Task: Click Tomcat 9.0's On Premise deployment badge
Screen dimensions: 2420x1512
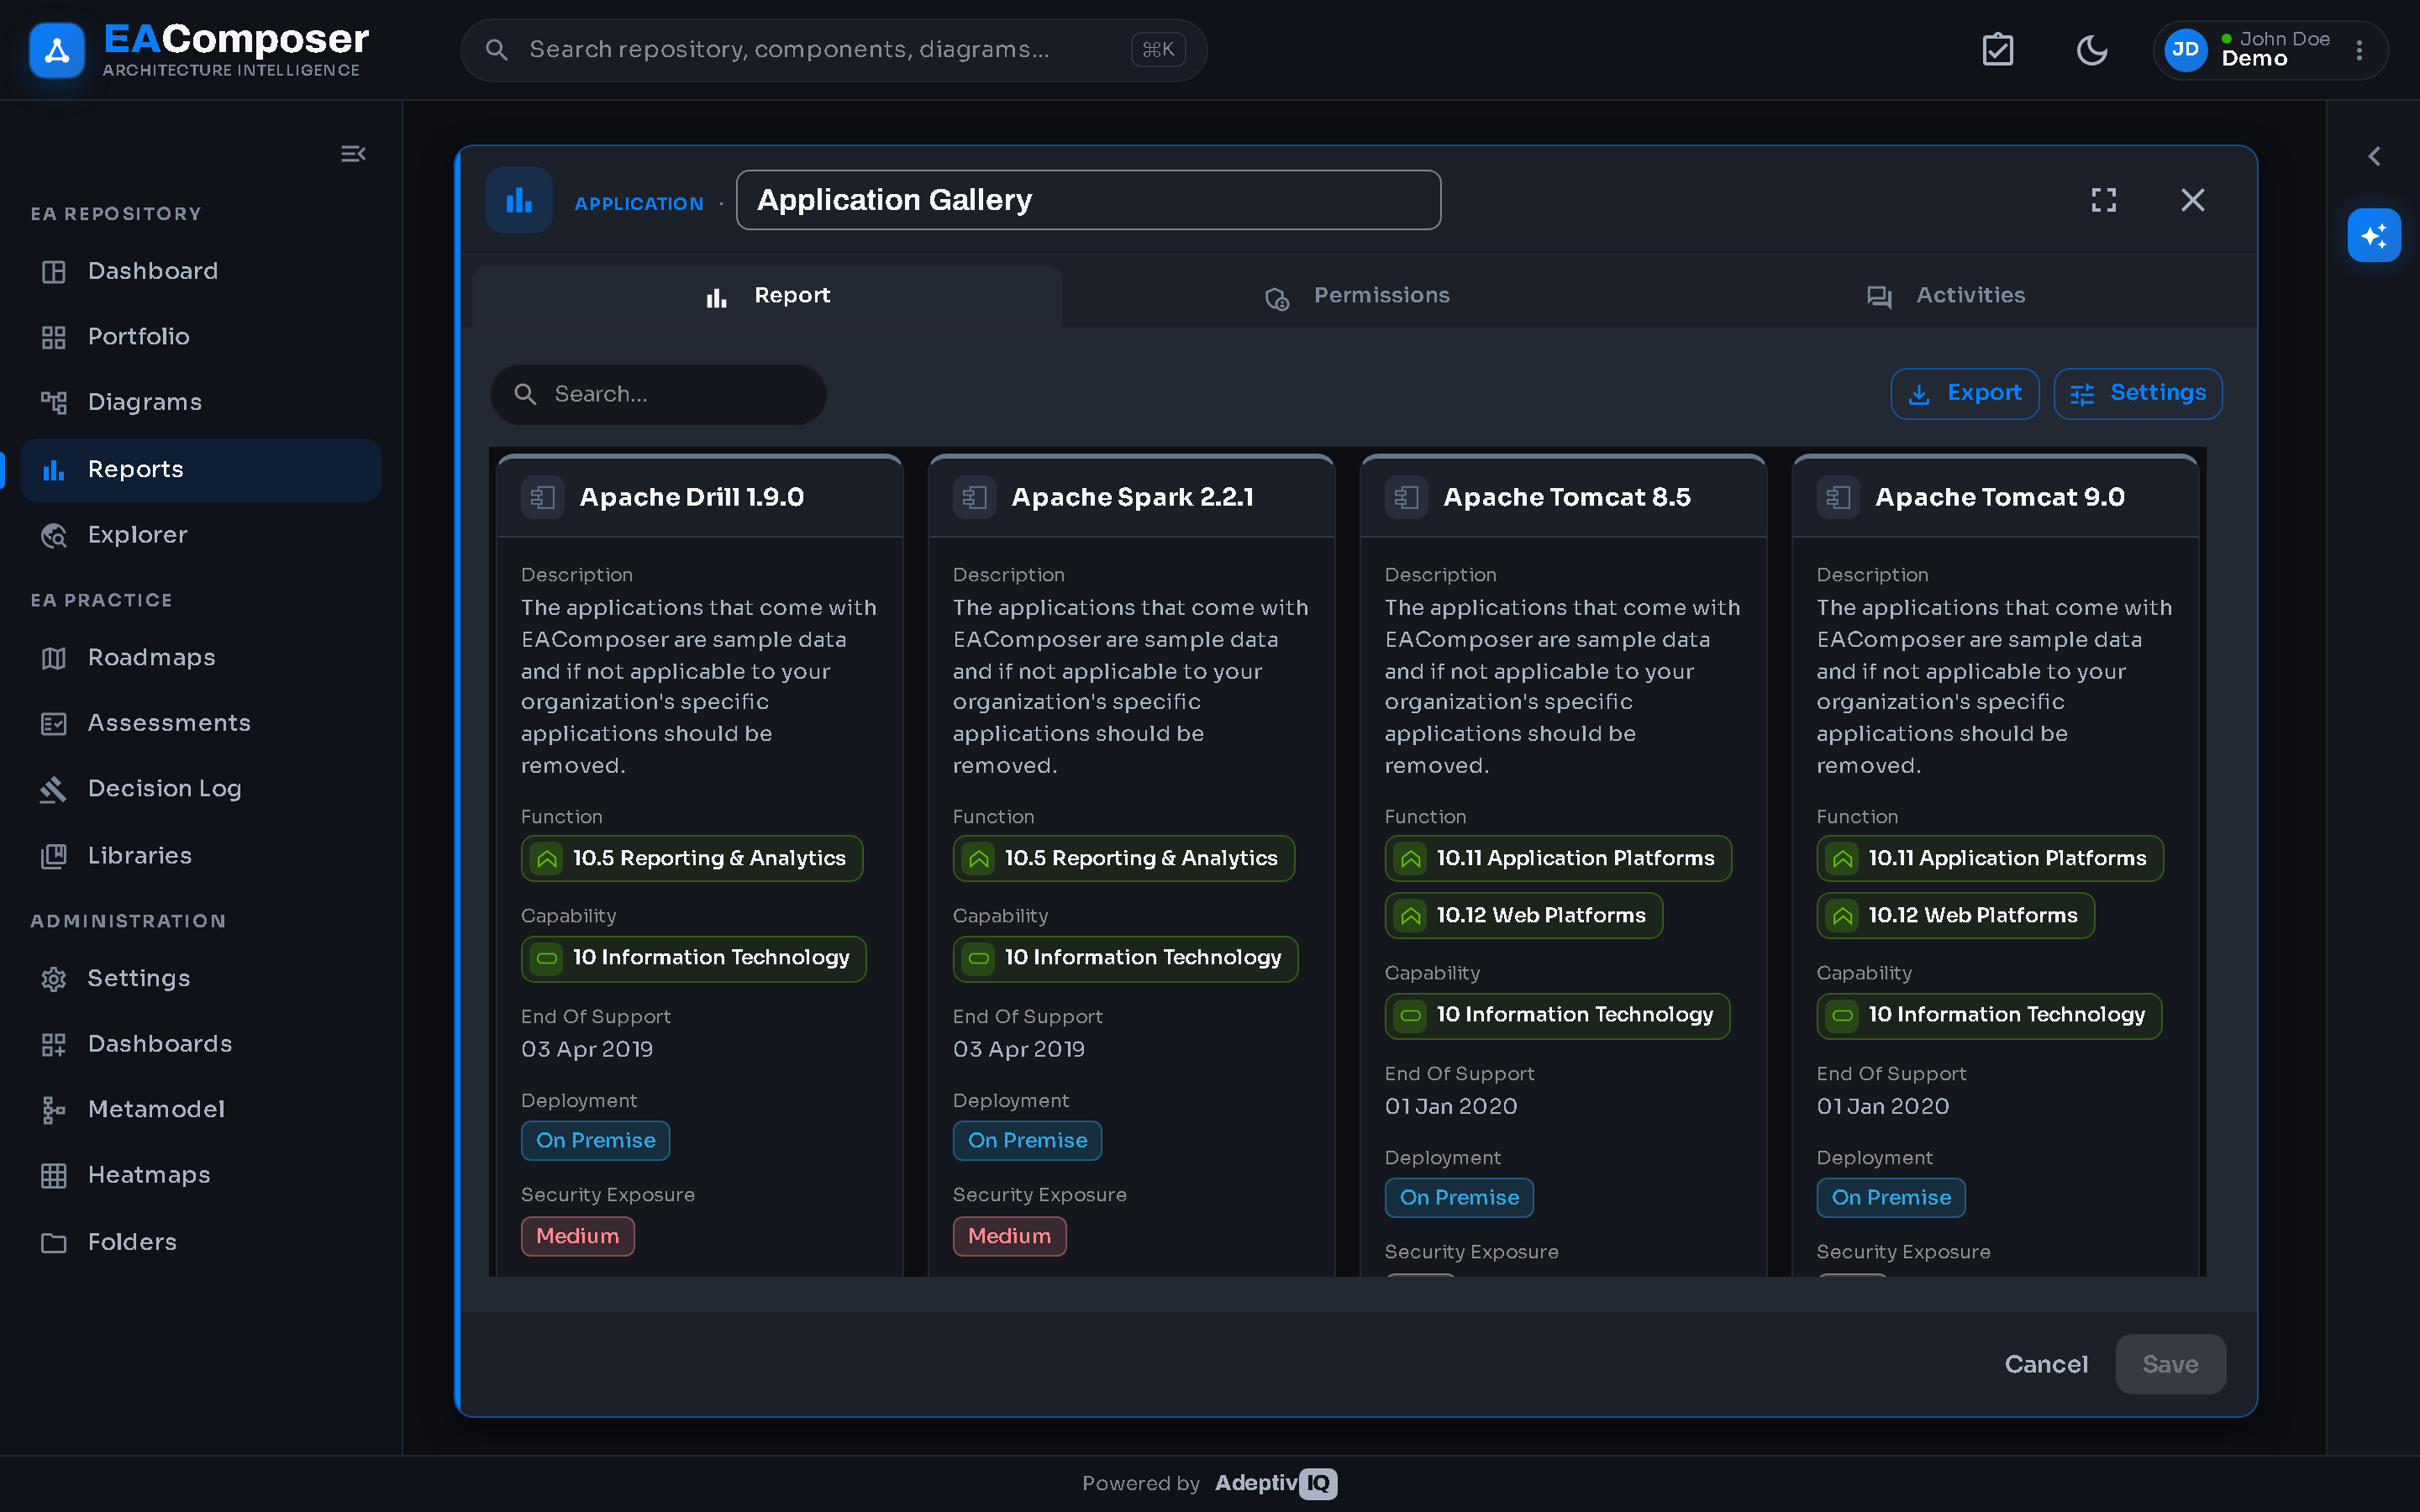Action: coord(1892,1197)
